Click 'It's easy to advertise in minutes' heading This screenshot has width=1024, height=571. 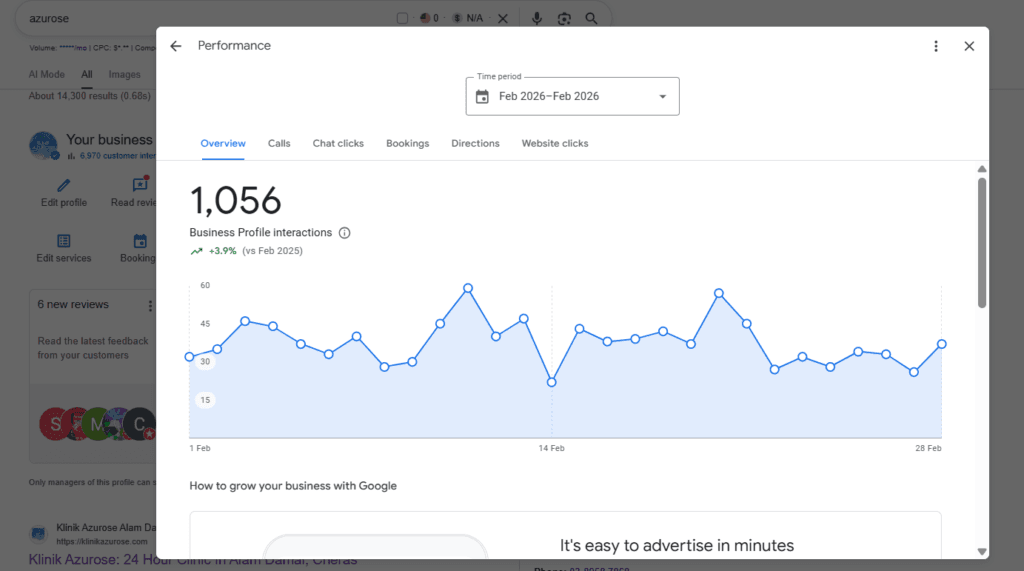pos(677,546)
